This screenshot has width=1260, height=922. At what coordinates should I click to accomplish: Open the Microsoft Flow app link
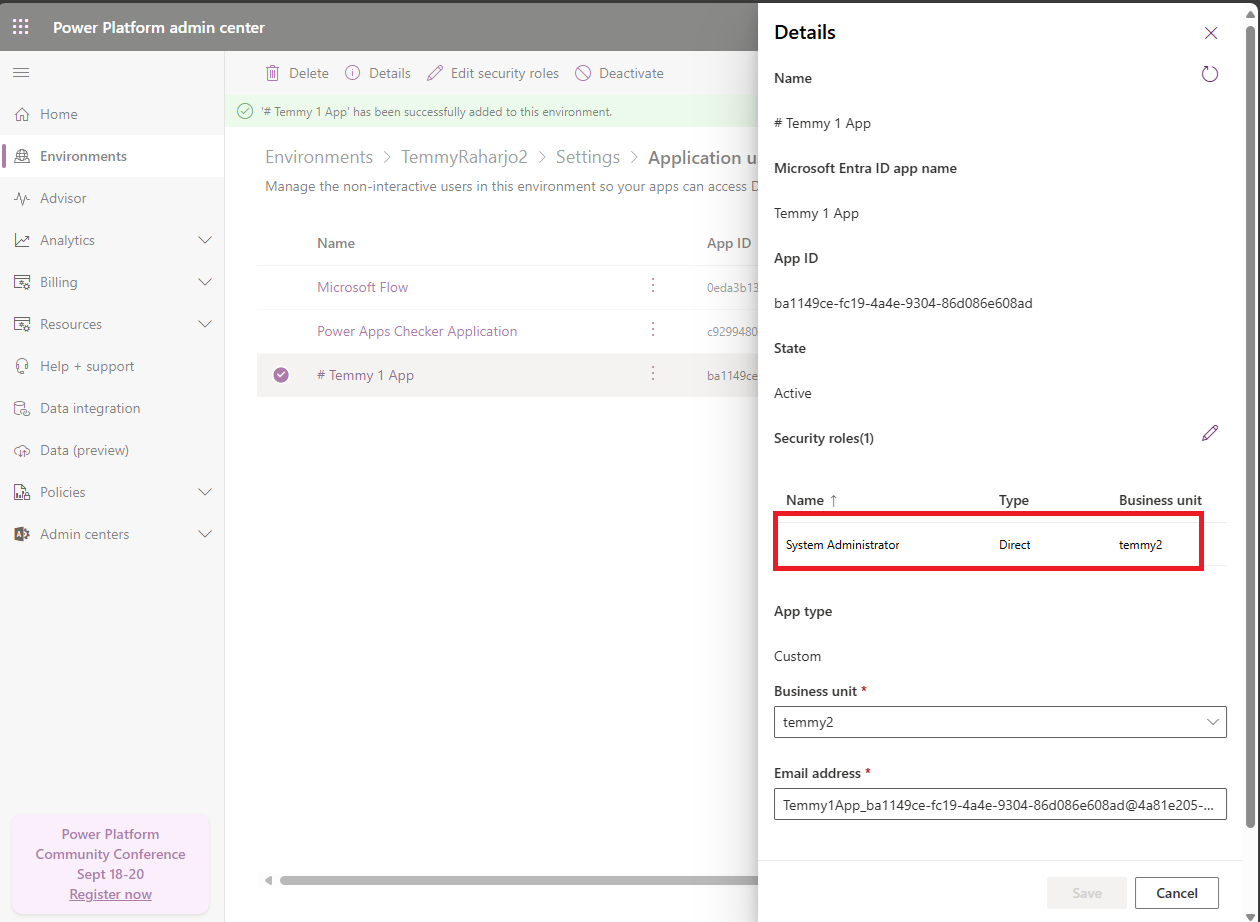(x=363, y=287)
